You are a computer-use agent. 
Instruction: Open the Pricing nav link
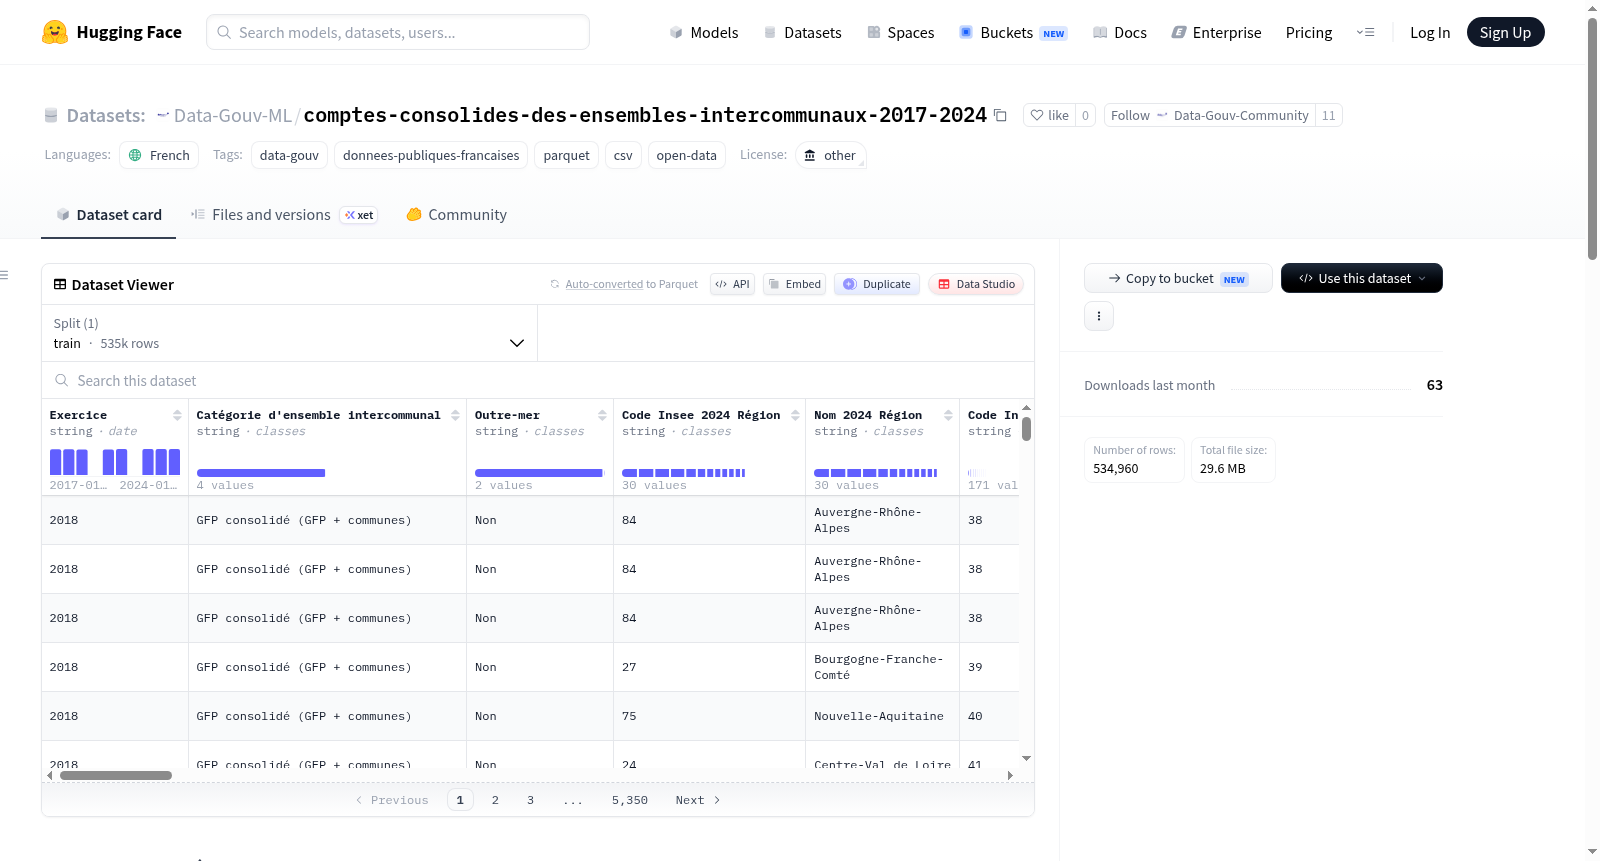(1309, 32)
